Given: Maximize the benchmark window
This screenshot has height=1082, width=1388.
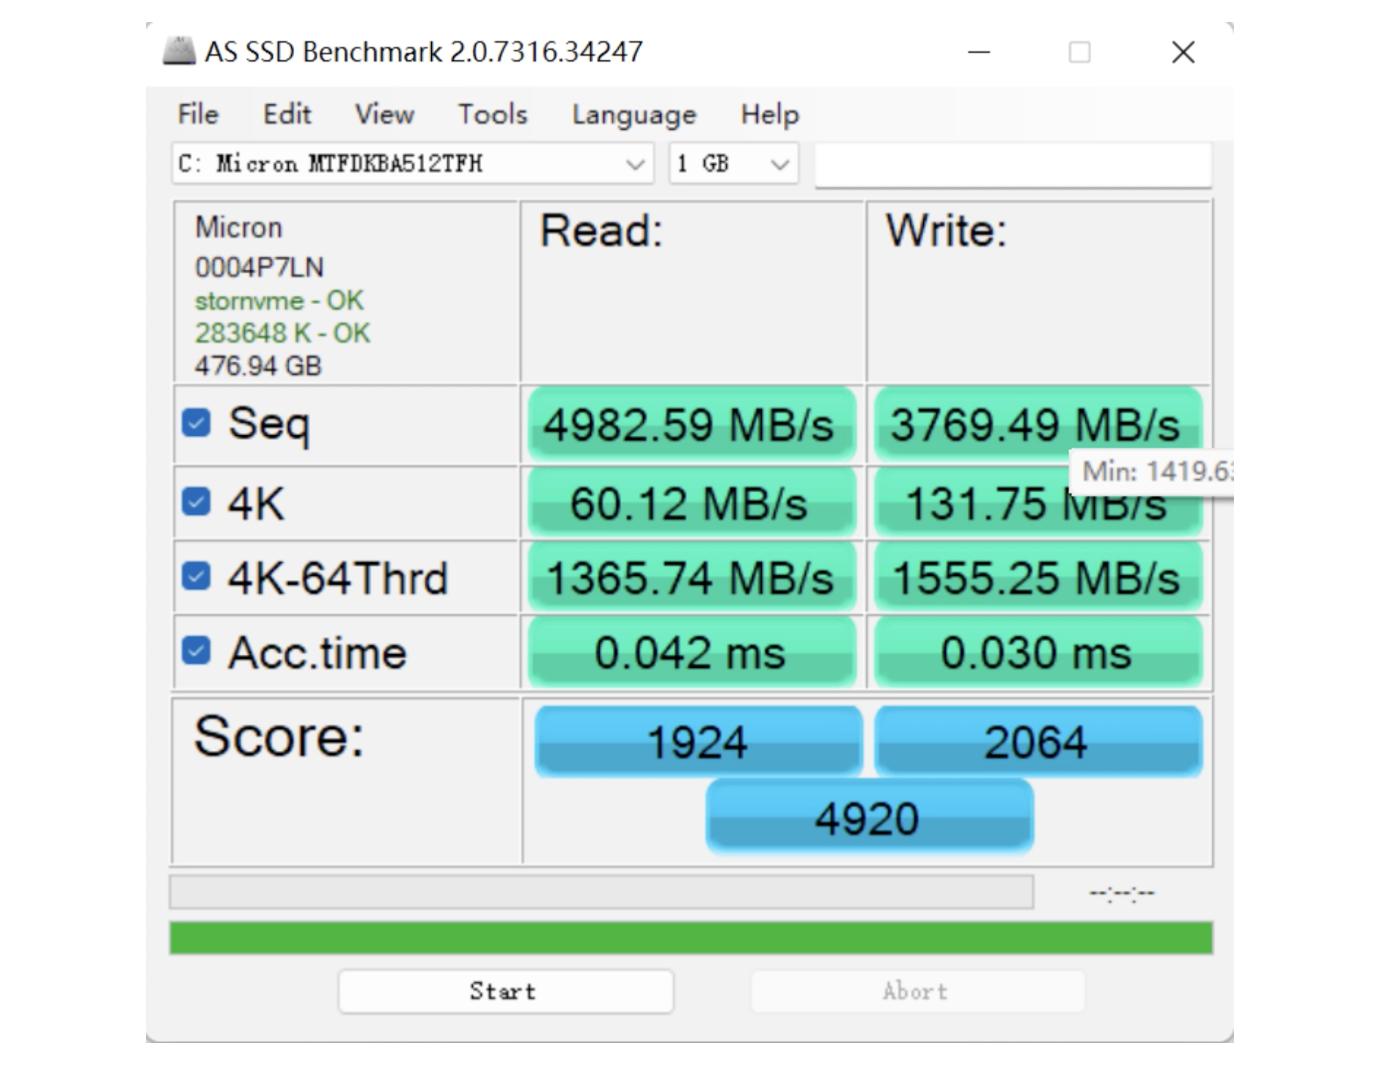Looking at the screenshot, I should click(x=1079, y=52).
